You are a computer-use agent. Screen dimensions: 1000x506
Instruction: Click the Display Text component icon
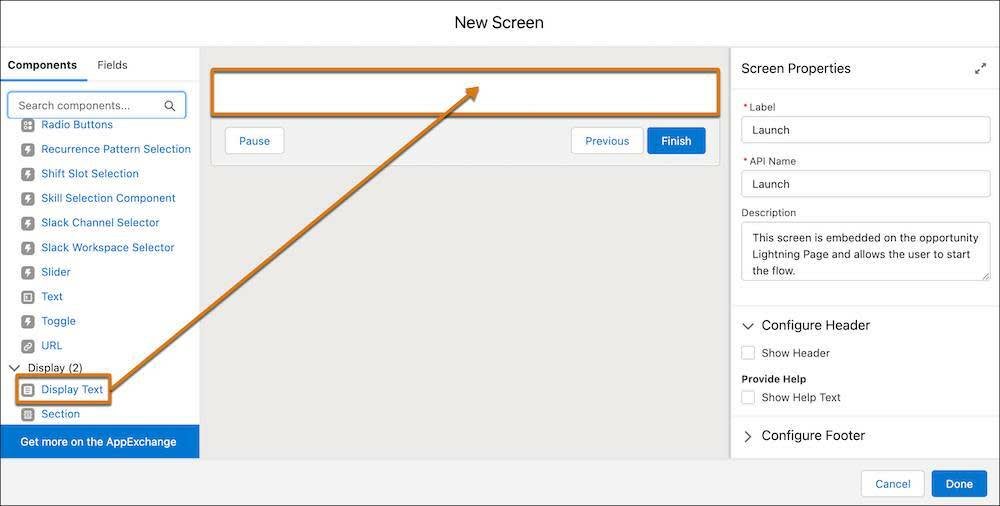click(x=27, y=390)
